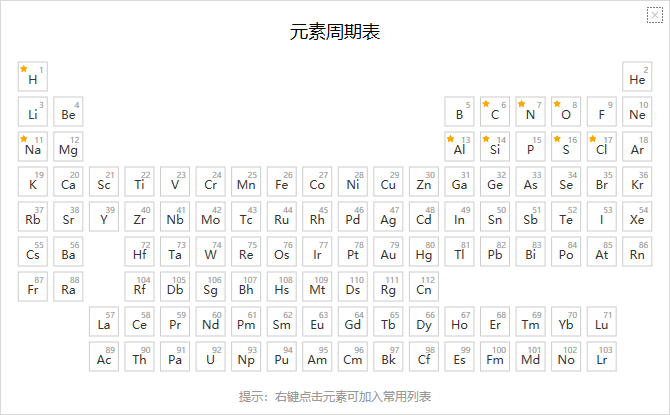Choose the Magnesium (Mg) element
Image resolution: width=670 pixels, height=415 pixels.
click(x=68, y=147)
